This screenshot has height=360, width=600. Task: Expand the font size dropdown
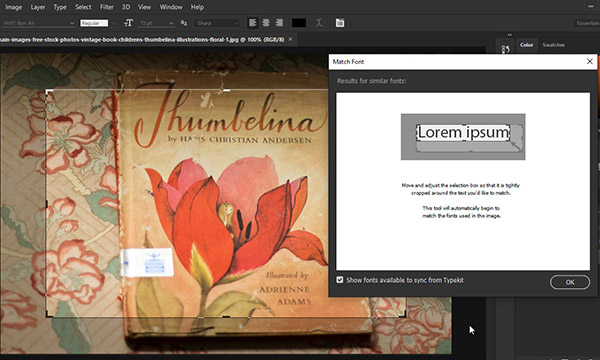171,23
